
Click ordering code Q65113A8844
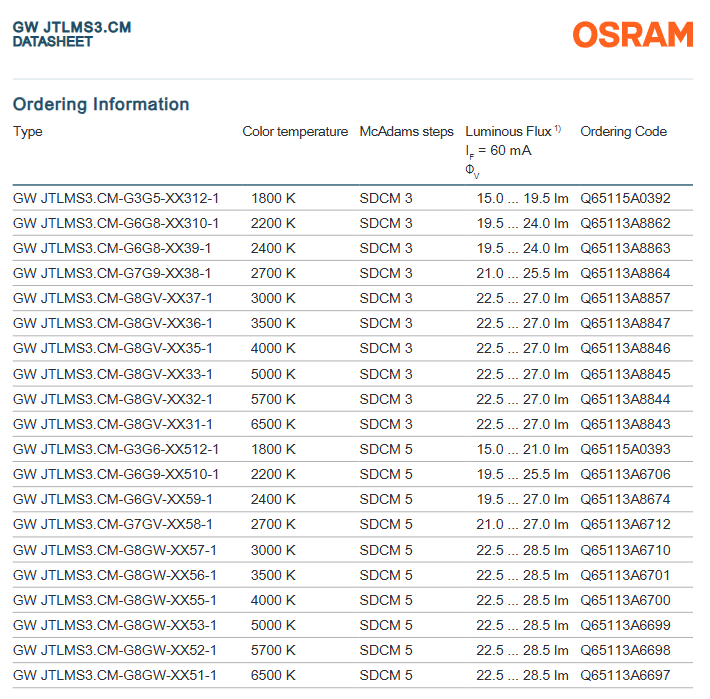pos(625,399)
